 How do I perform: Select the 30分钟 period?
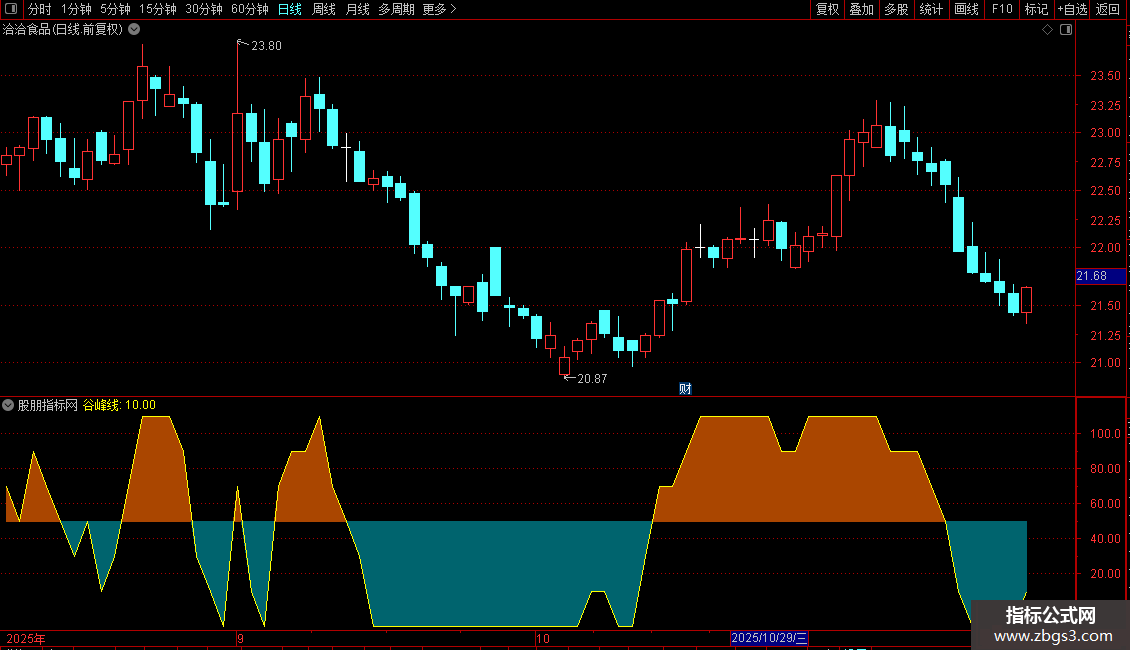204,9
